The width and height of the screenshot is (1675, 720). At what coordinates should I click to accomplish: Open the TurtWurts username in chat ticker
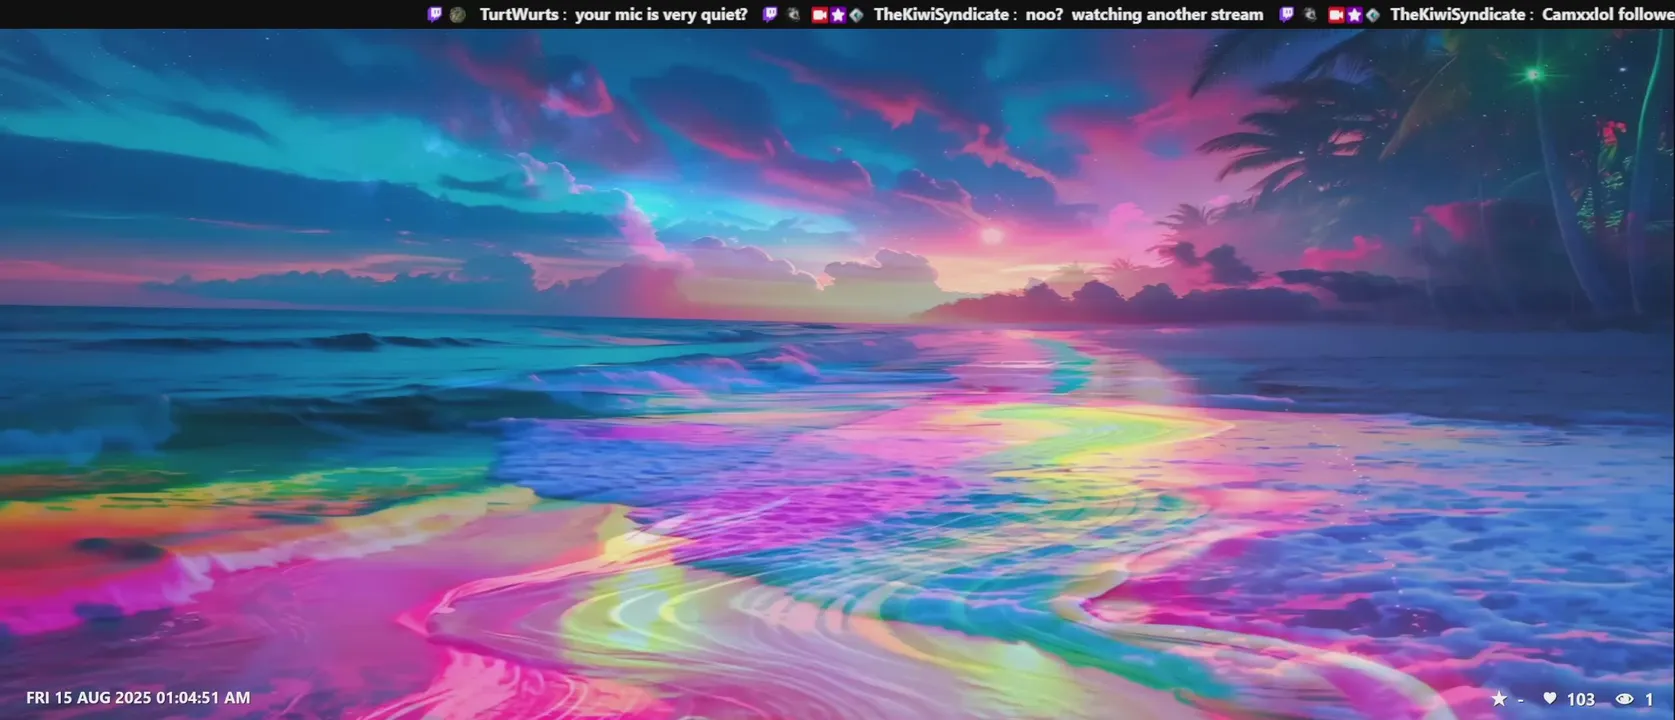pyautogui.click(x=519, y=14)
